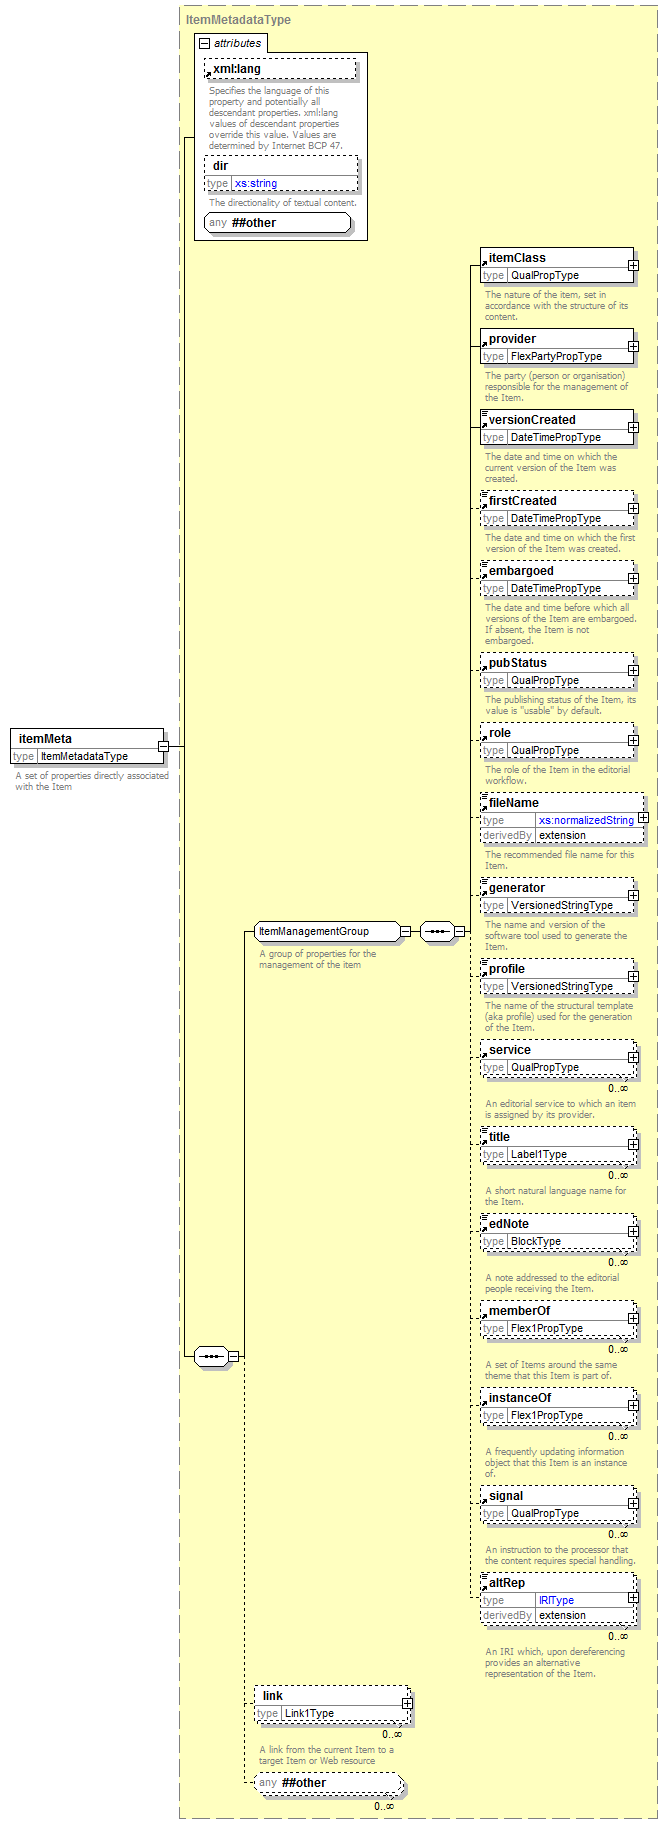Open the xs:normalizedString type link
The image size is (668, 1824).
pyautogui.click(x=585, y=820)
